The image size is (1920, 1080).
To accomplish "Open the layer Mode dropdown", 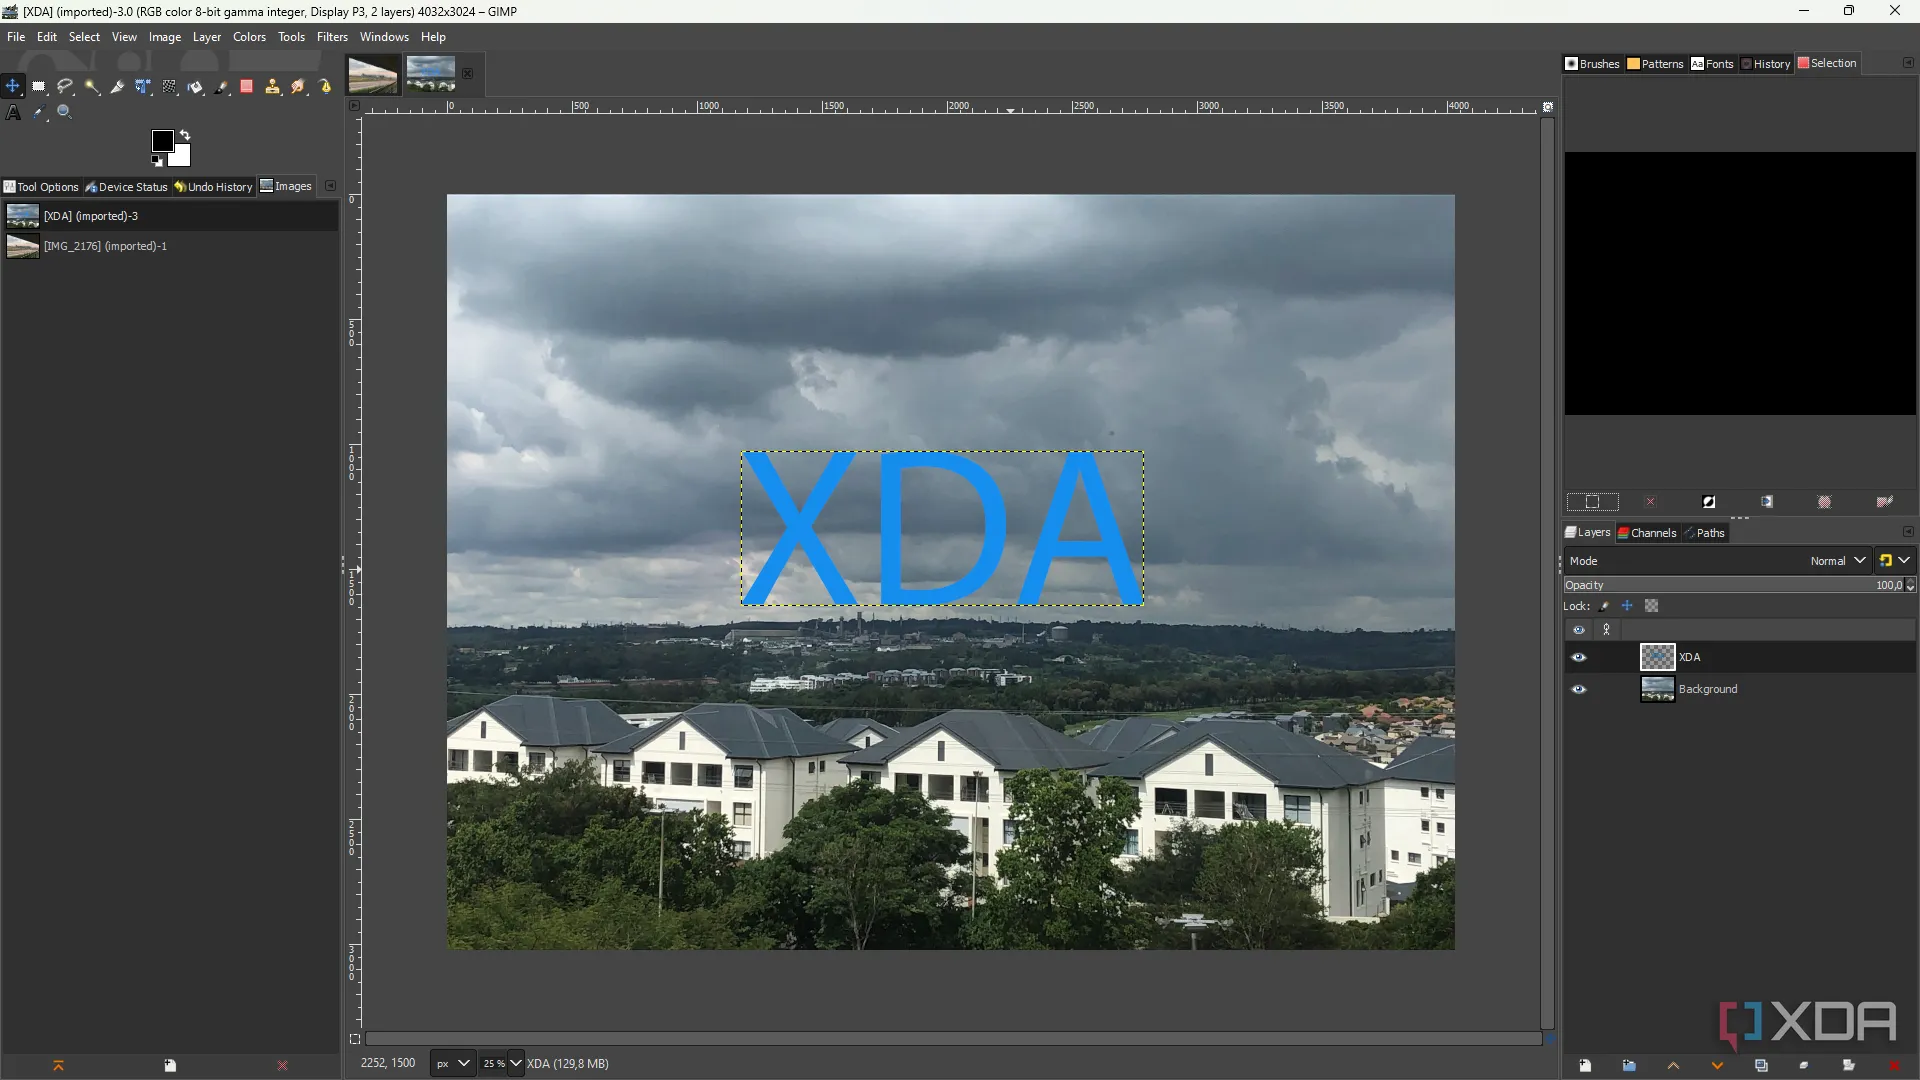I will click(x=1838, y=561).
